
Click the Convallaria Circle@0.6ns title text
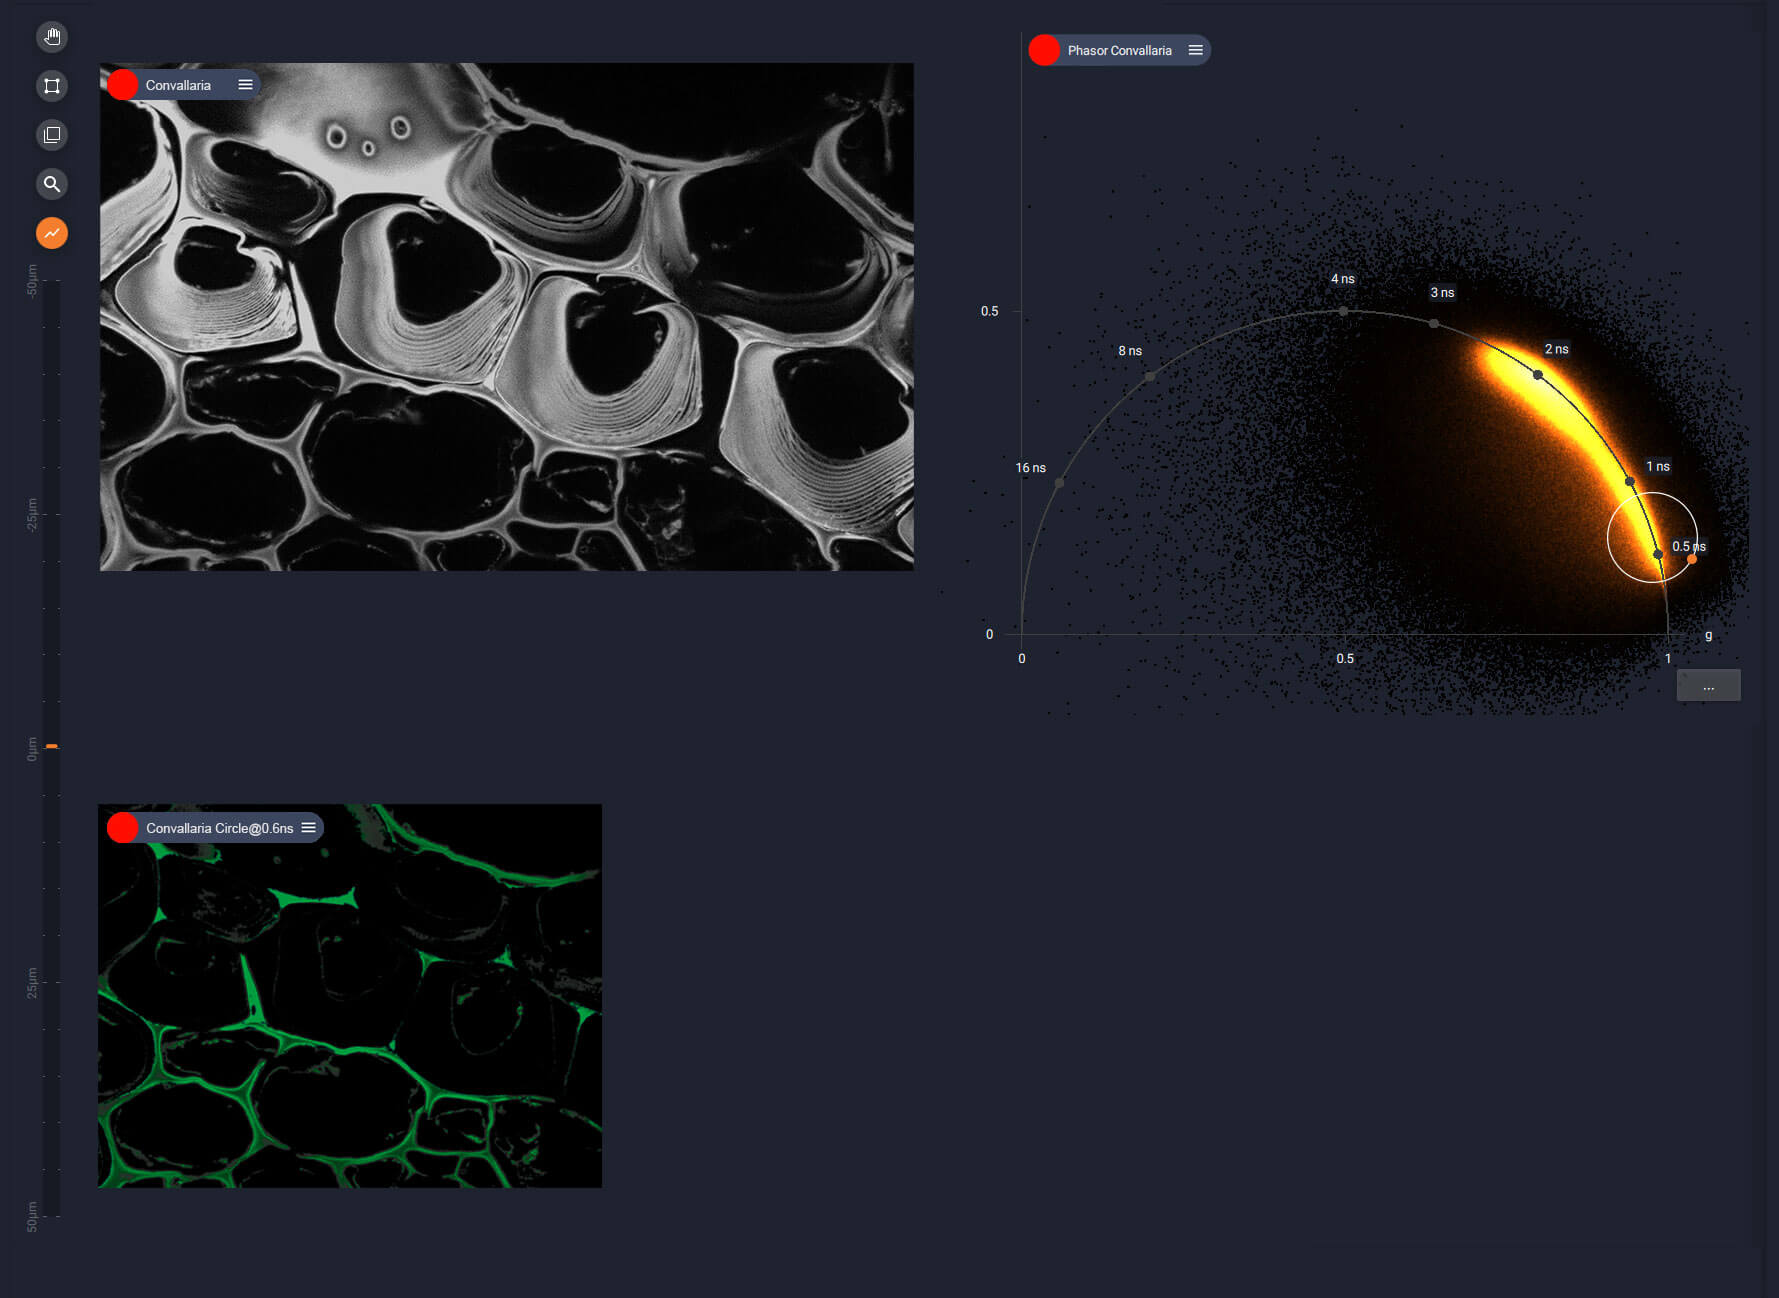220,828
